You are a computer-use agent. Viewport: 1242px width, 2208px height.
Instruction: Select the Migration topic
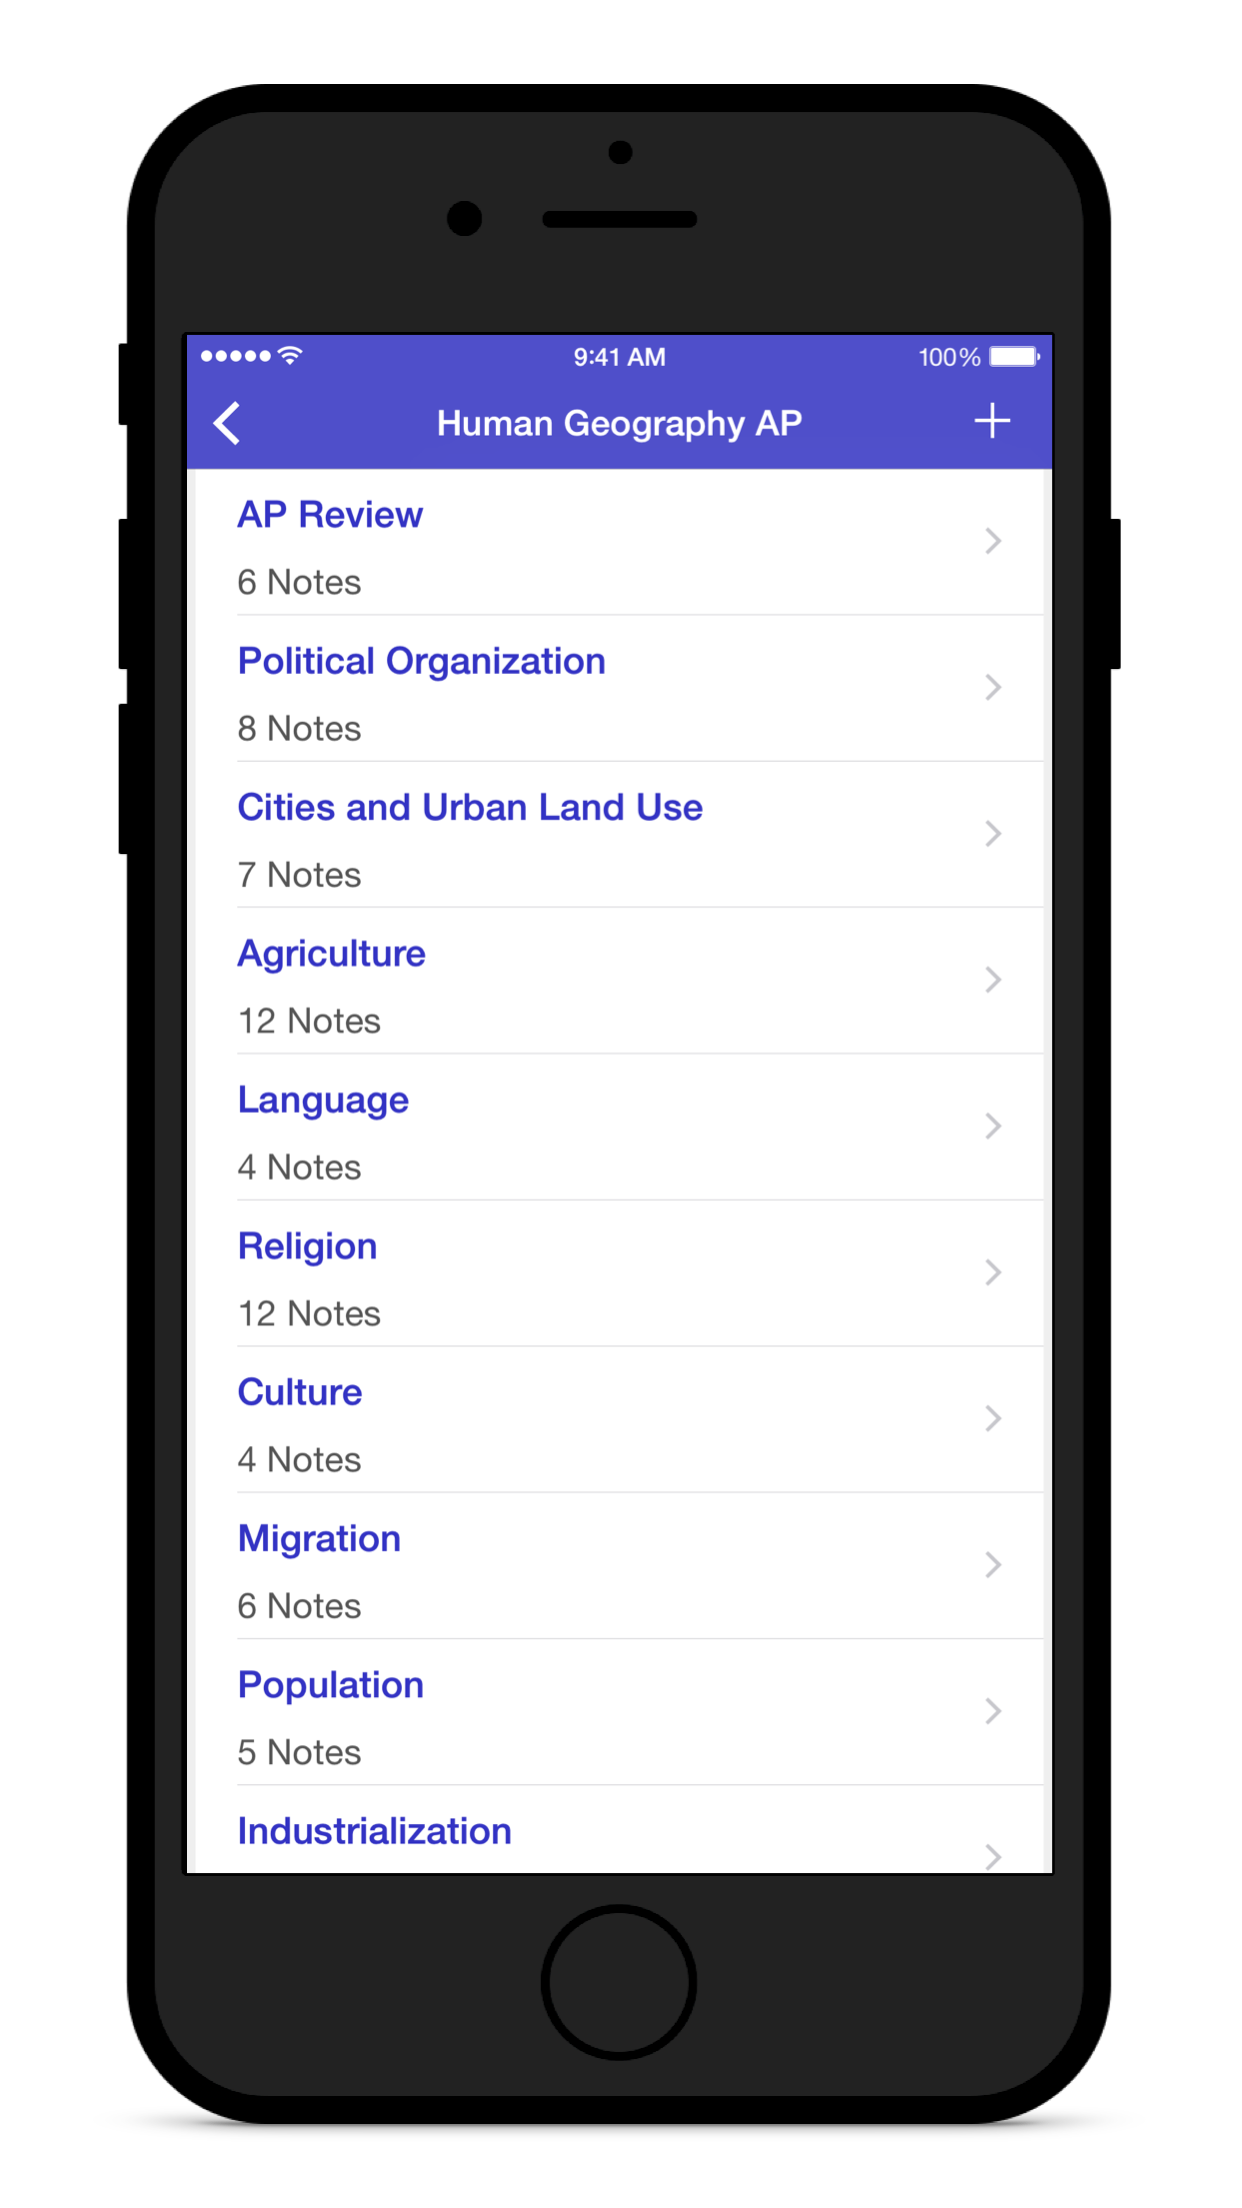tap(319, 1539)
